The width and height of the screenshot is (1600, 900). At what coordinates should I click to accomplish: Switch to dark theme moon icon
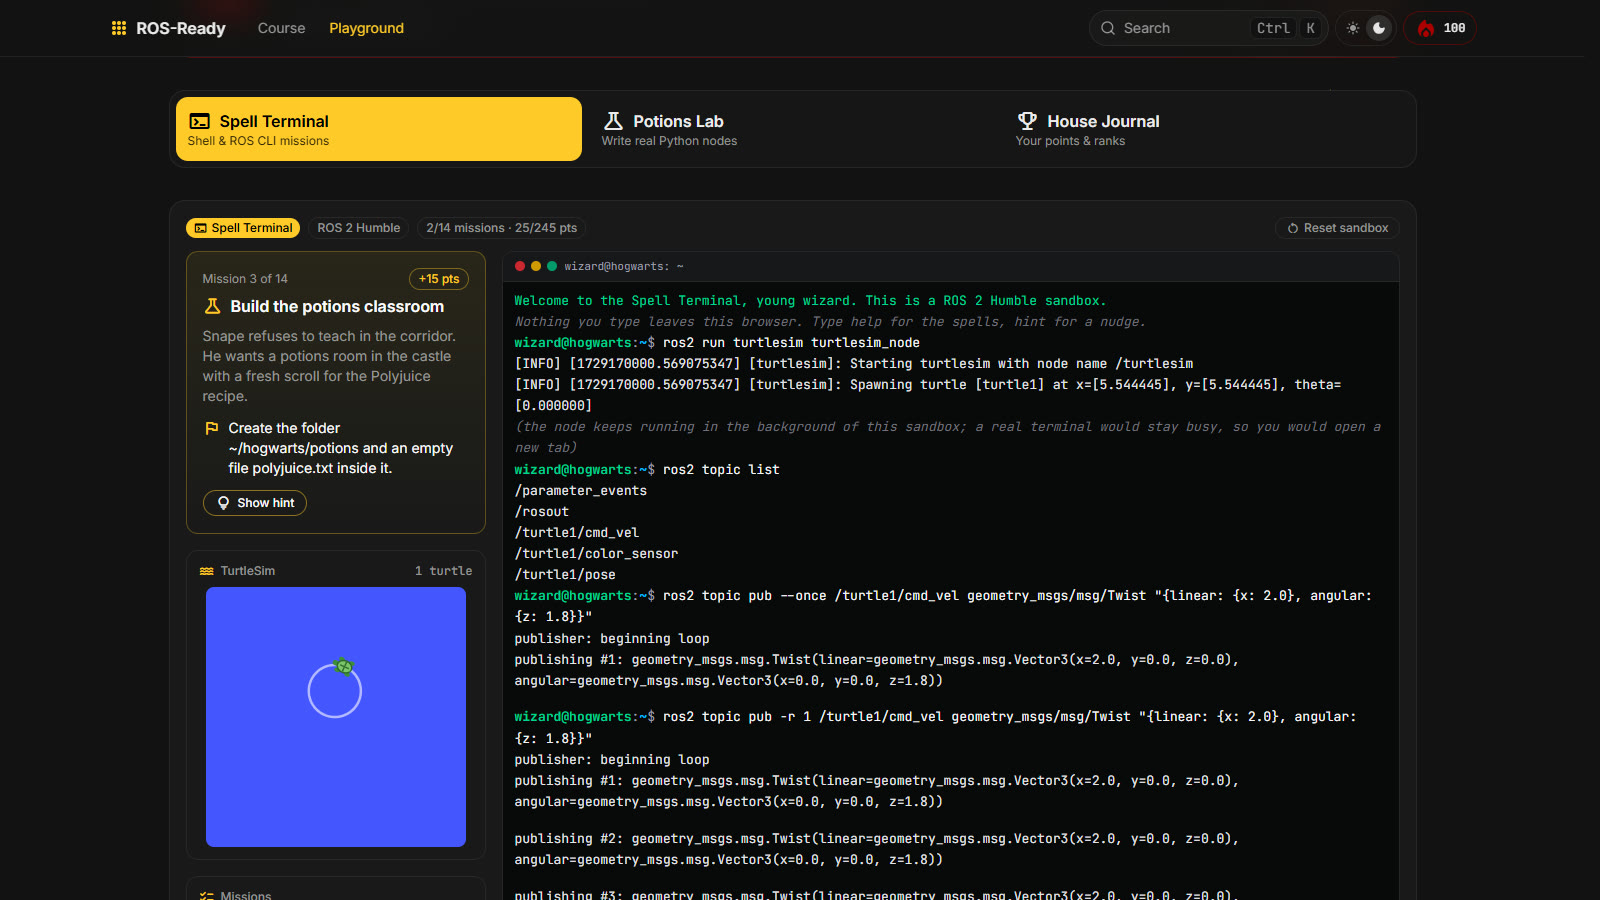point(1380,28)
